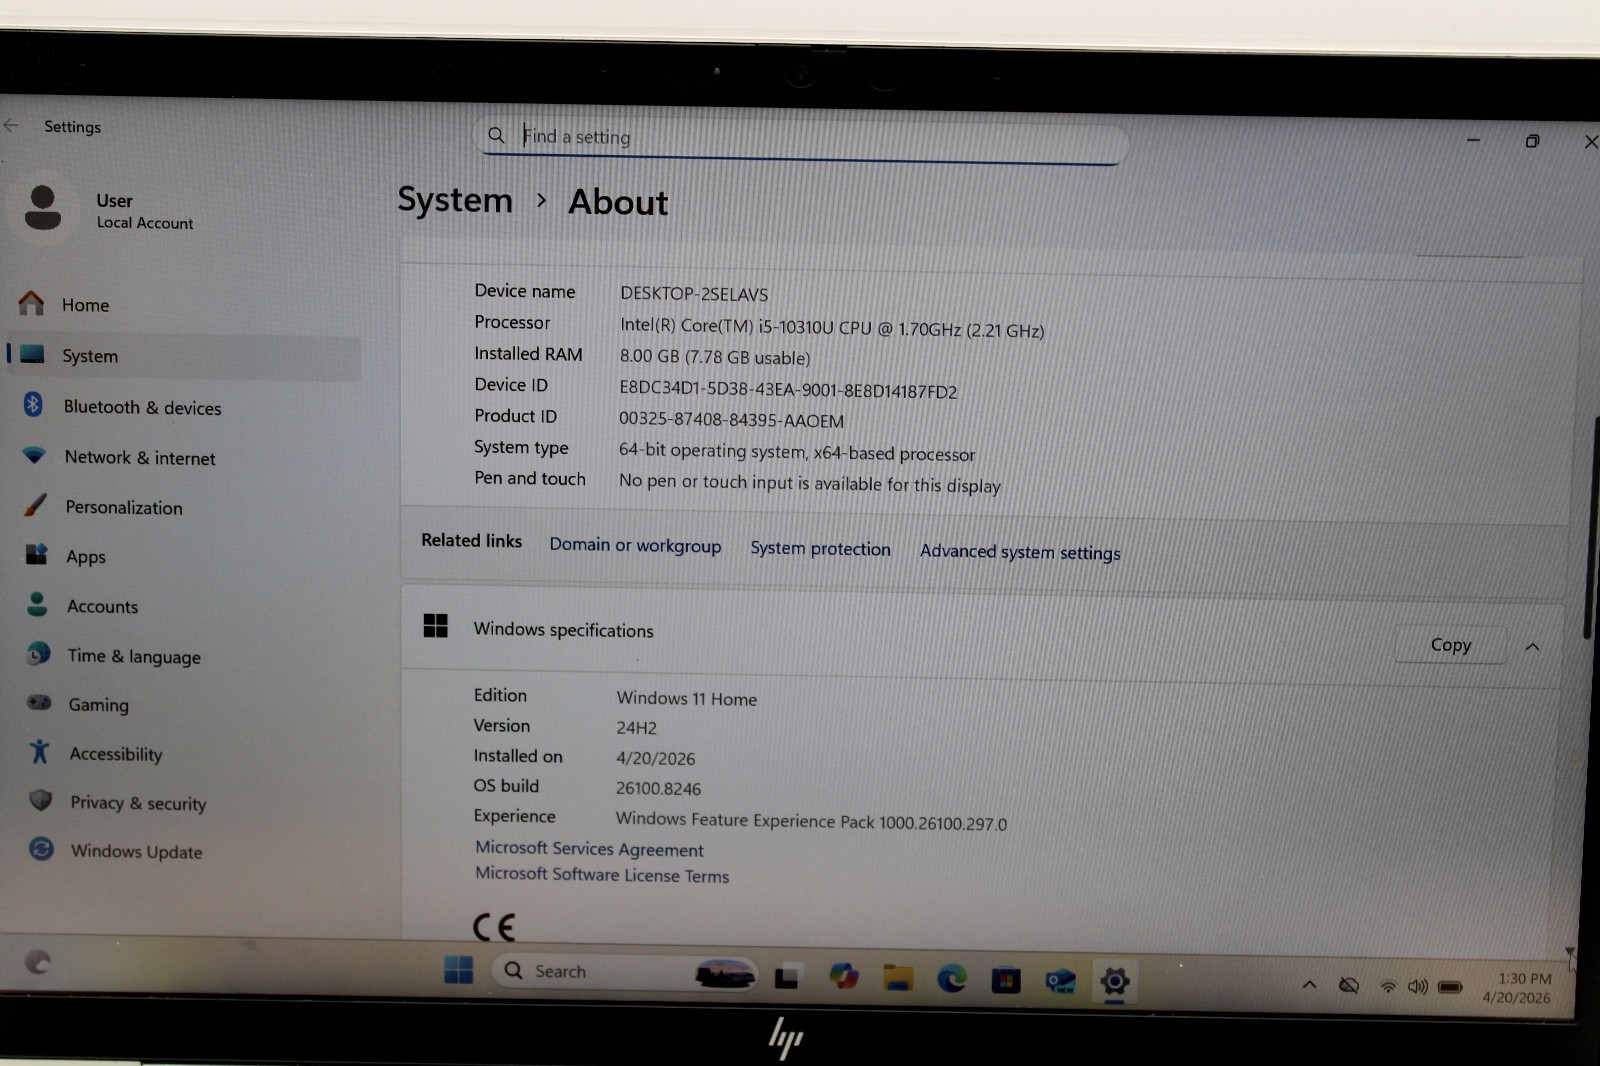Click the user avatar picture
The image size is (1600, 1066).
coord(43,208)
